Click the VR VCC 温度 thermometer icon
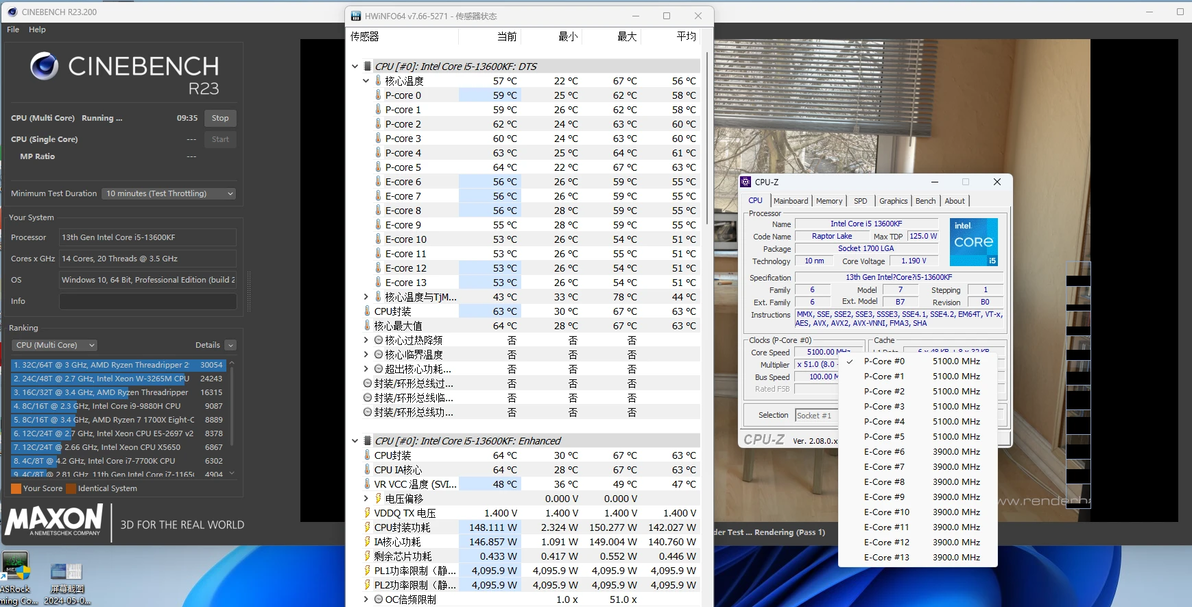 (x=368, y=485)
